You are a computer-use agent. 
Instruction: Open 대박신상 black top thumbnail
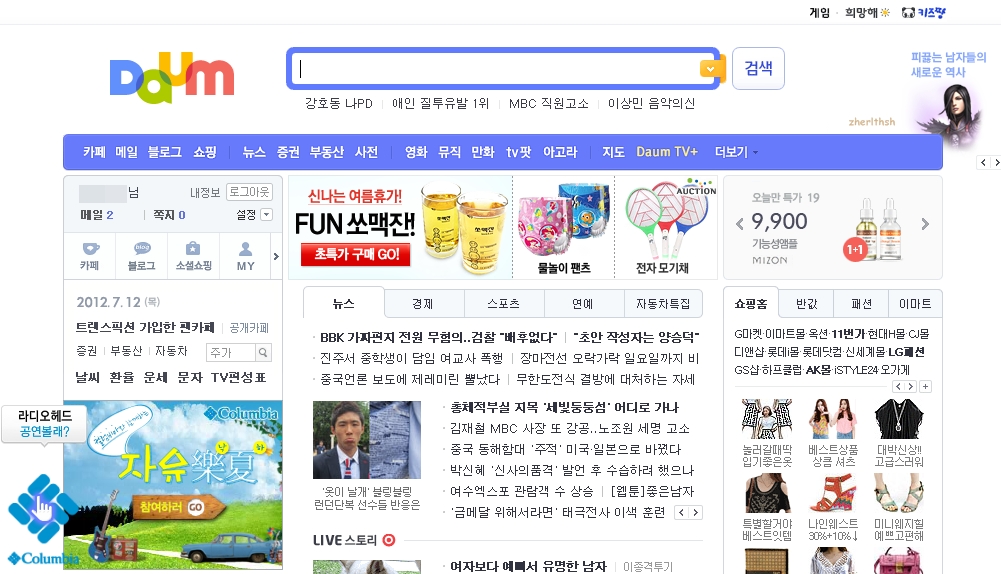pos(899,419)
